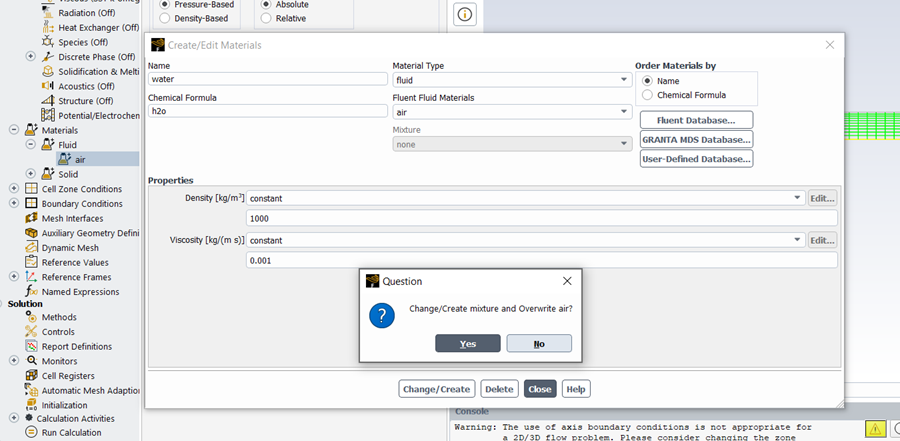Click the Potential/Electrochemistry icon
This screenshot has height=441, width=900.
point(48,115)
